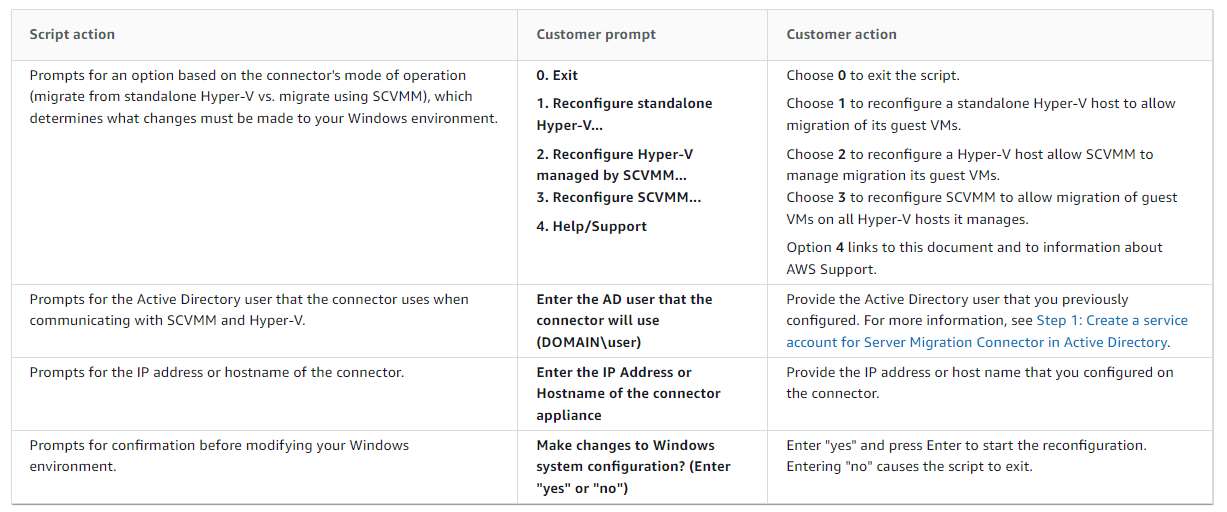This screenshot has height=512, width=1227.
Task: Click the '3. Reconfigure SCVMM...' option text
Action: (619, 197)
